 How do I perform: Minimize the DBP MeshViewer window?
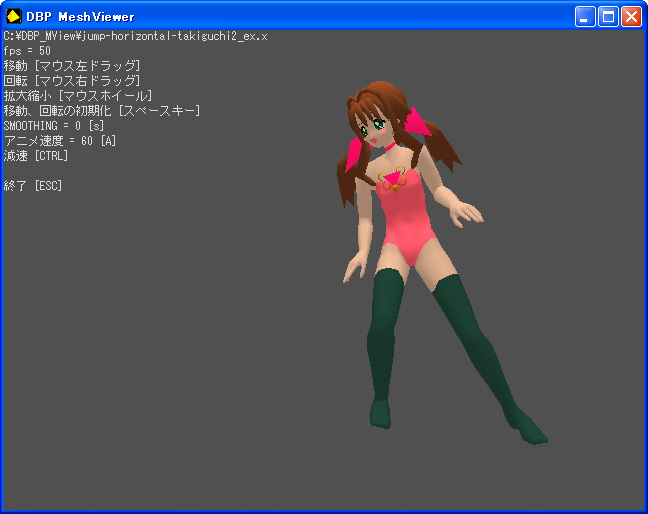(x=585, y=17)
